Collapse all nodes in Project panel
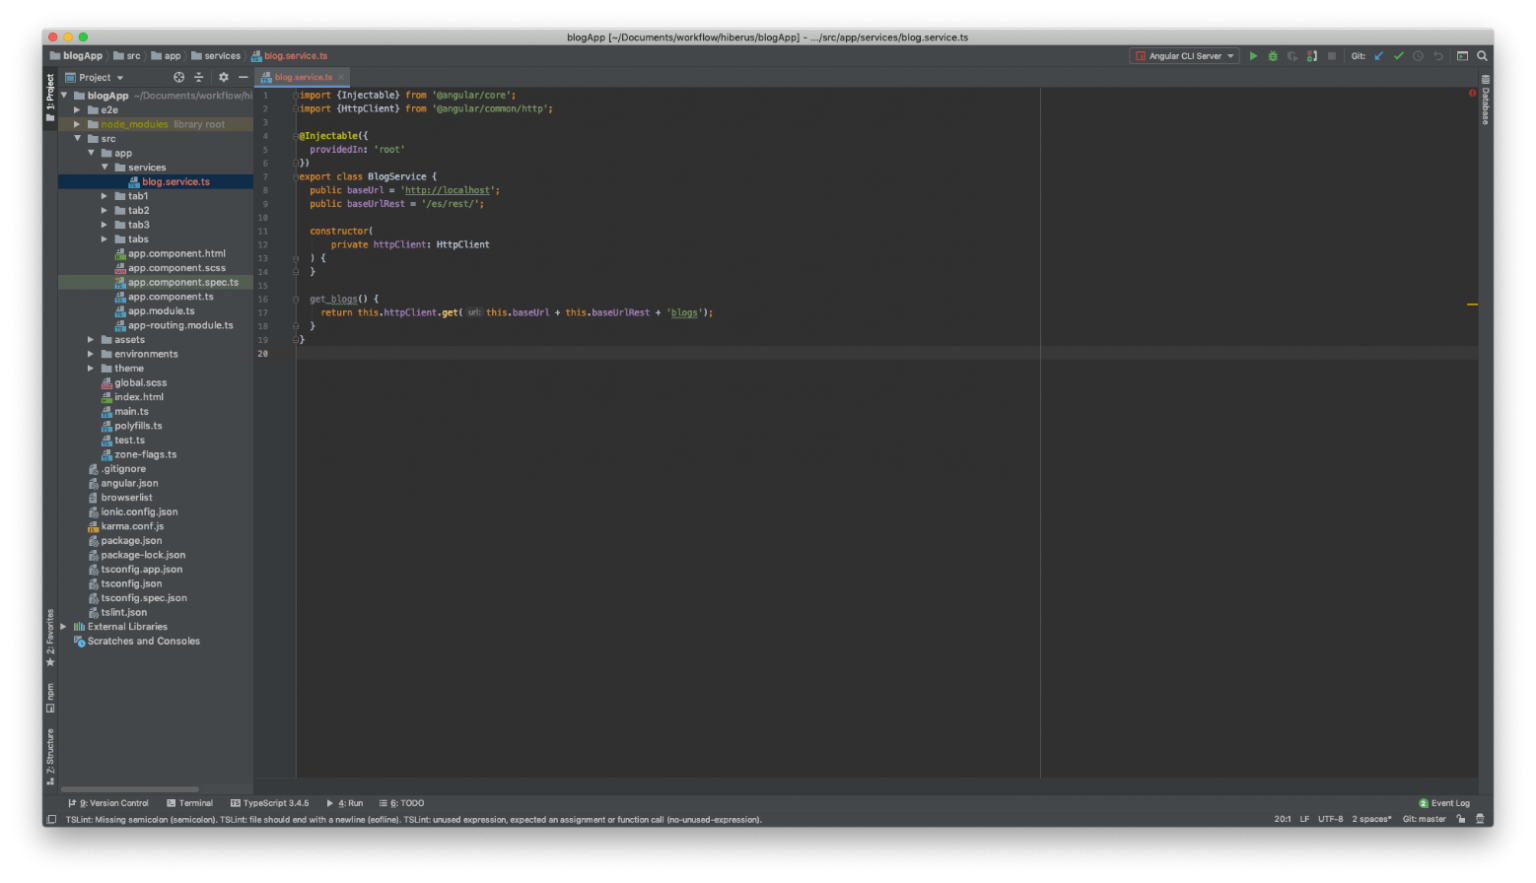Viewport: 1536px width, 883px height. point(199,77)
